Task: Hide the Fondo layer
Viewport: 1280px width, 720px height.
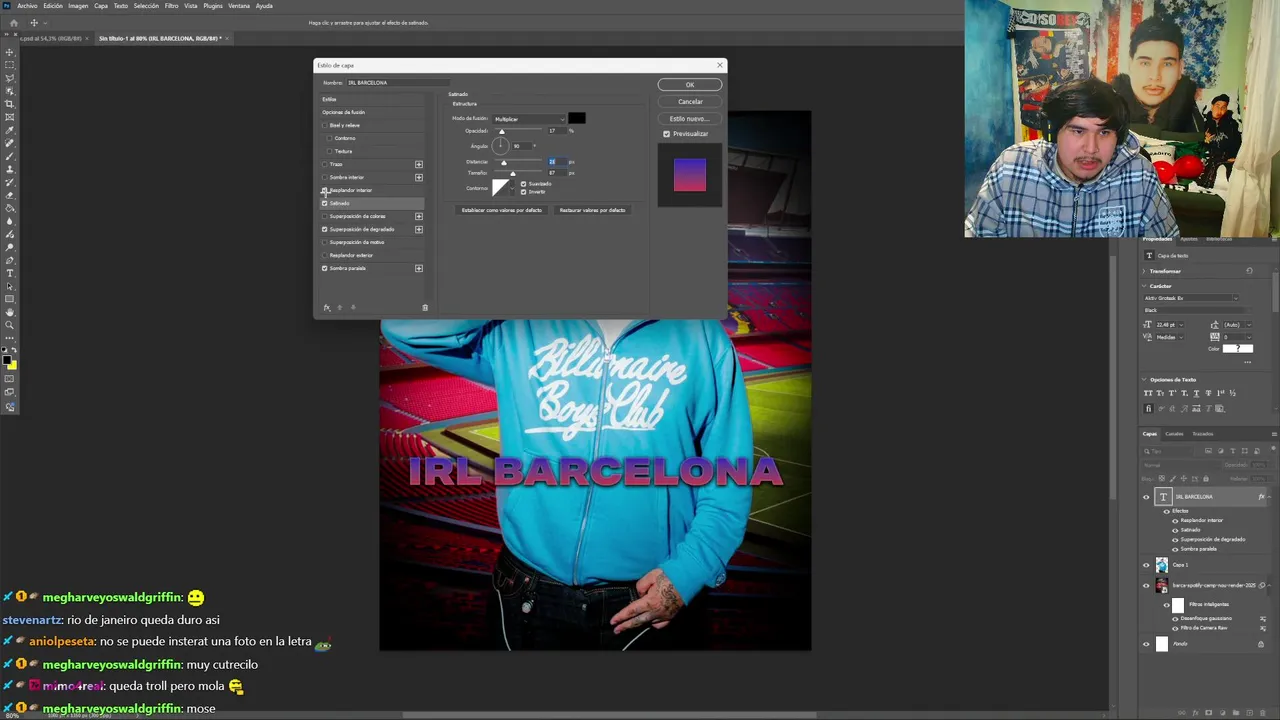Action: (1146, 644)
